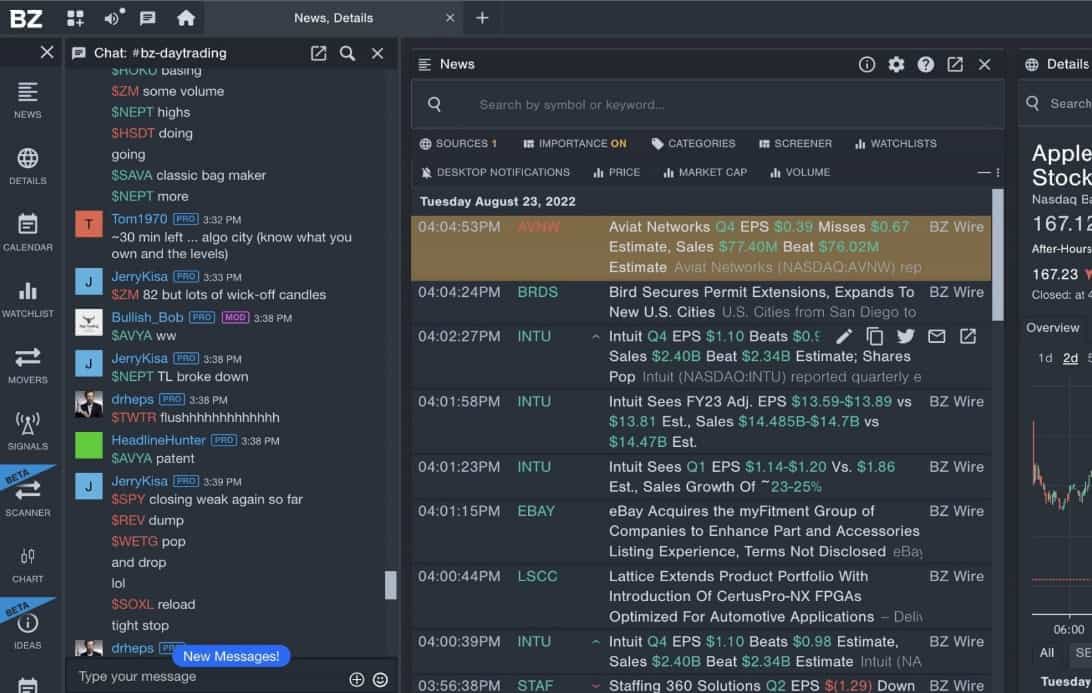Share the Intuit story on Twitter
Screen dimensions: 1092x693
point(906,337)
